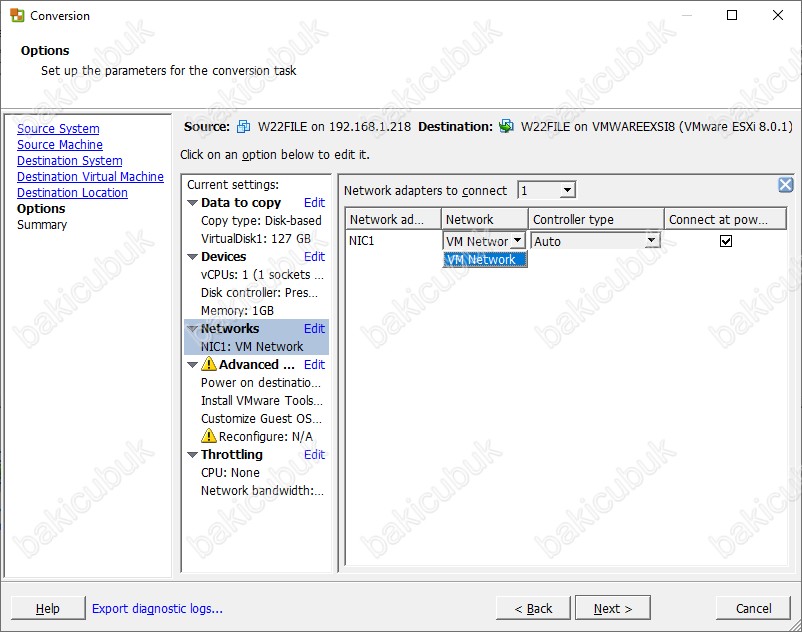Collapse the Networks section

pos(192,329)
